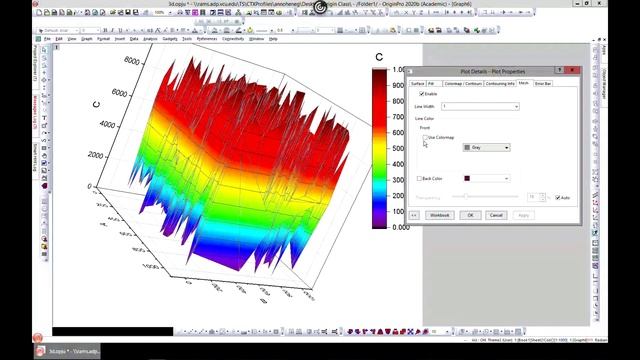Click the OK button
The width and height of the screenshot is (640, 360).
[x=470, y=215]
